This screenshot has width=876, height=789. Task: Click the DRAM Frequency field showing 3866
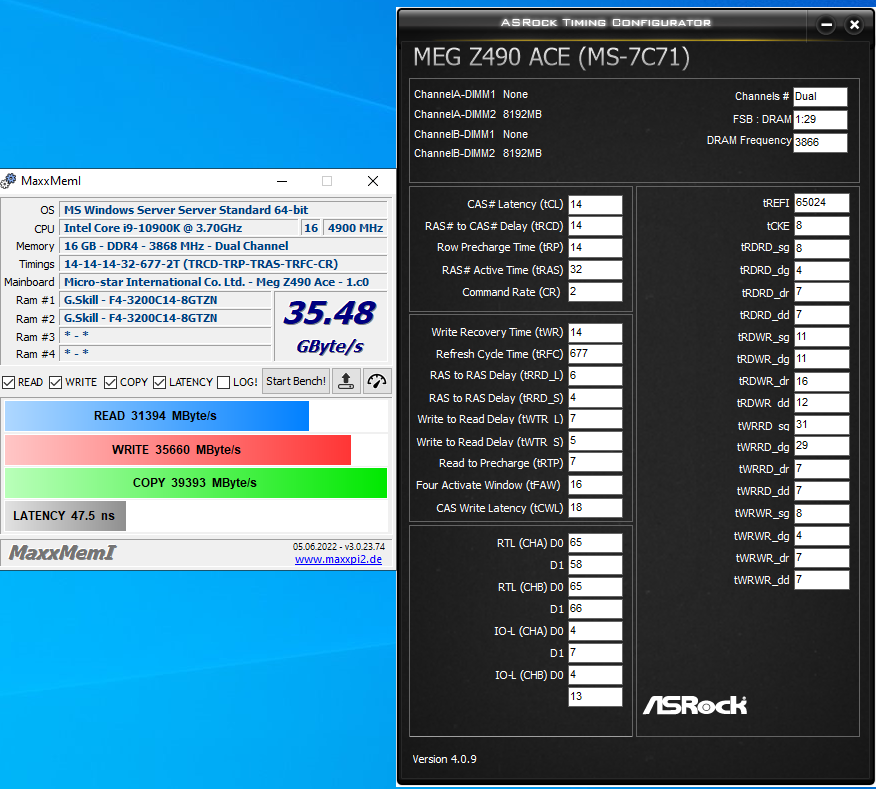820,142
